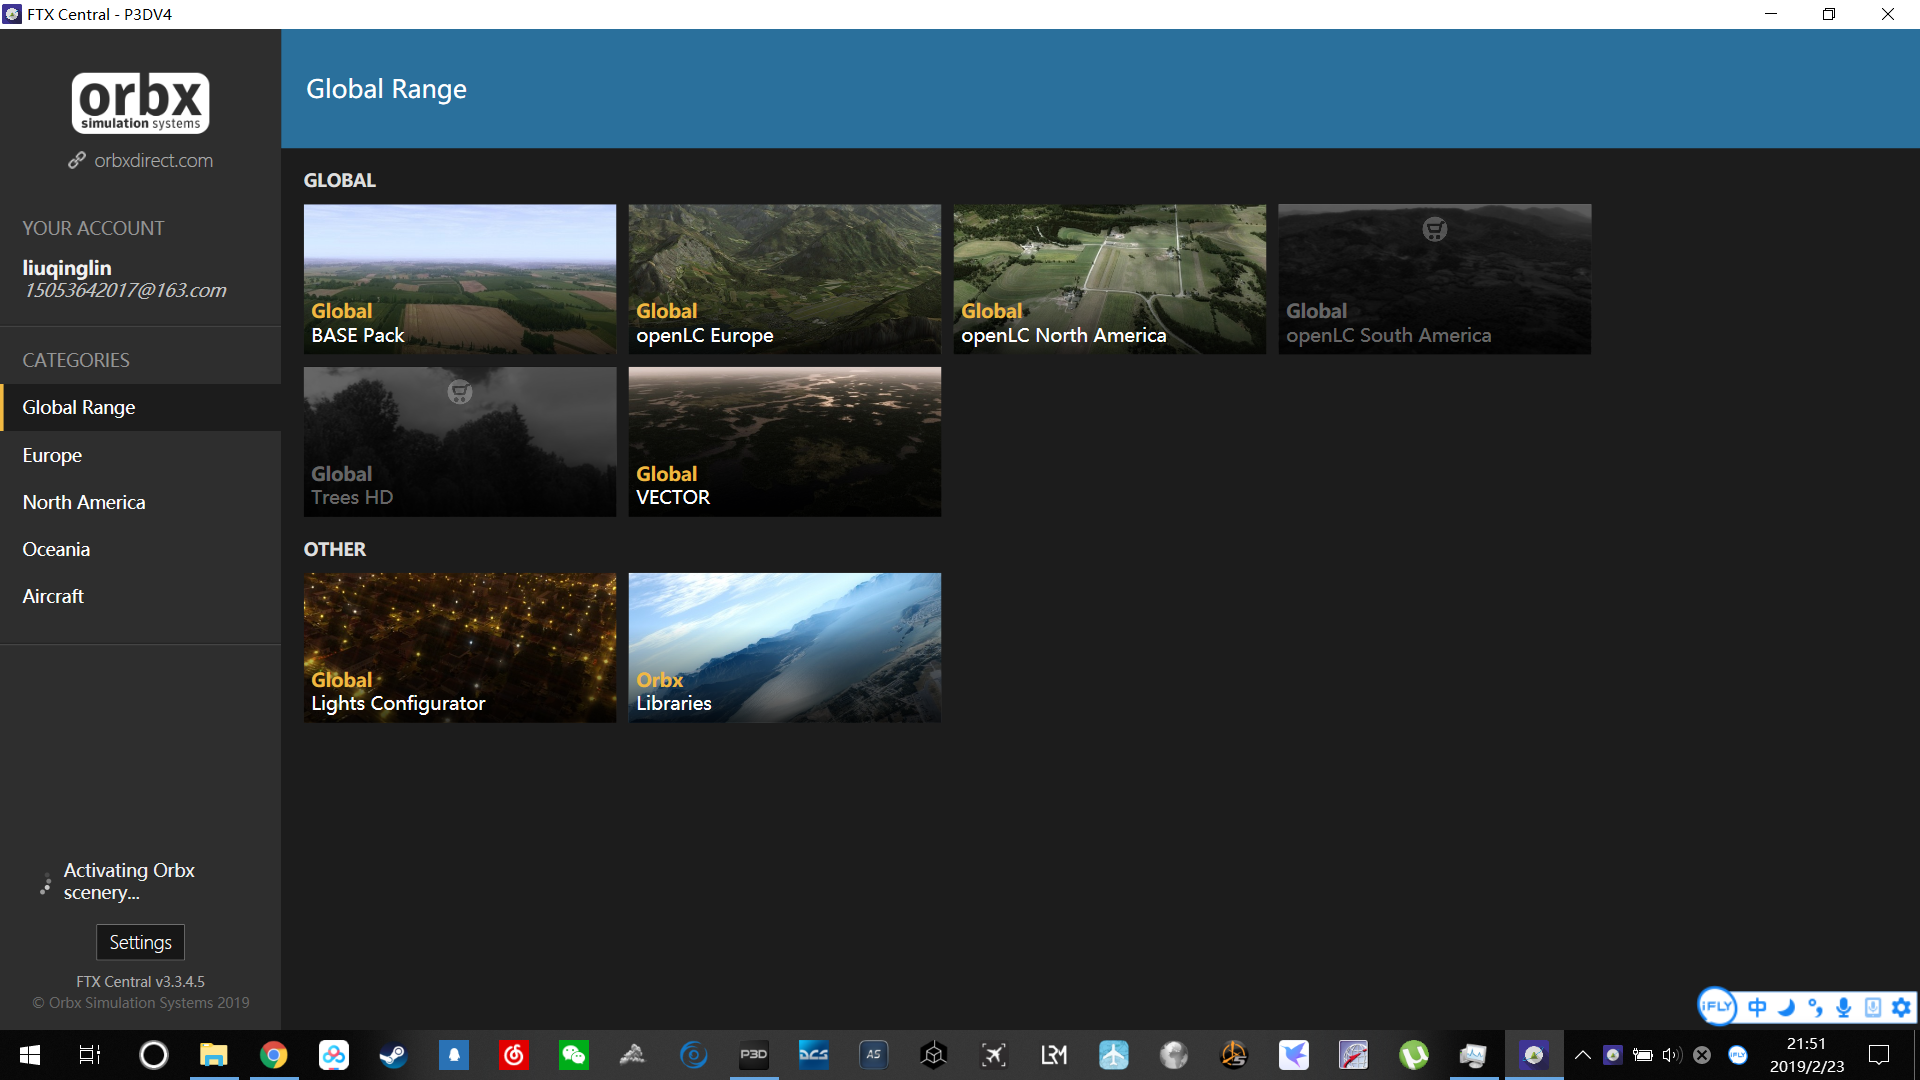The width and height of the screenshot is (1920, 1080).
Task: Open the blue airplane taskbar icon
Action: click(x=1114, y=1055)
